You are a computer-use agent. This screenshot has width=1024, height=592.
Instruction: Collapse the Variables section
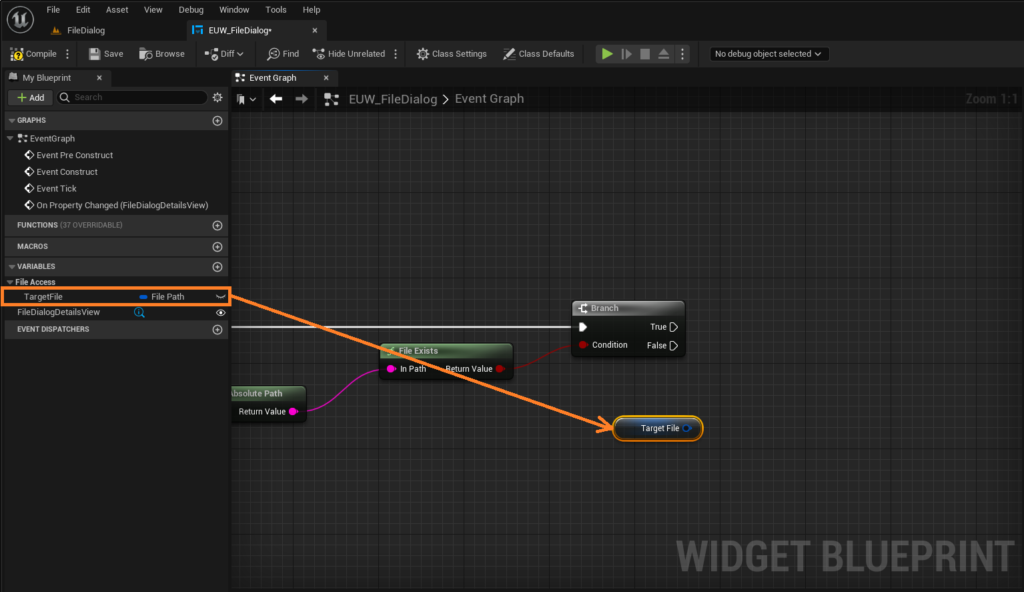pos(12,267)
